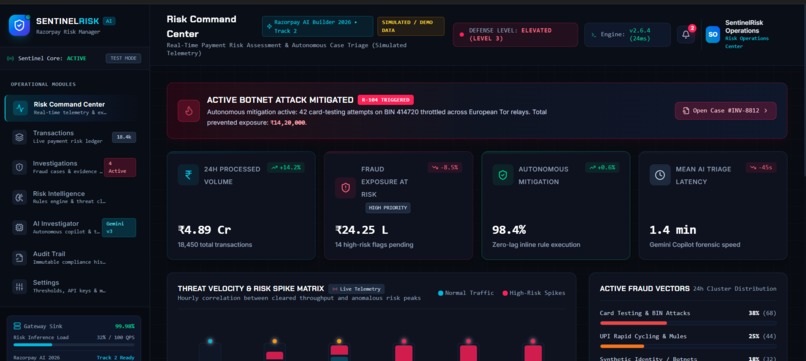Viewport: 806px width, 361px height.
Task: Open SentinelRisk Operations profile
Action: (740, 34)
